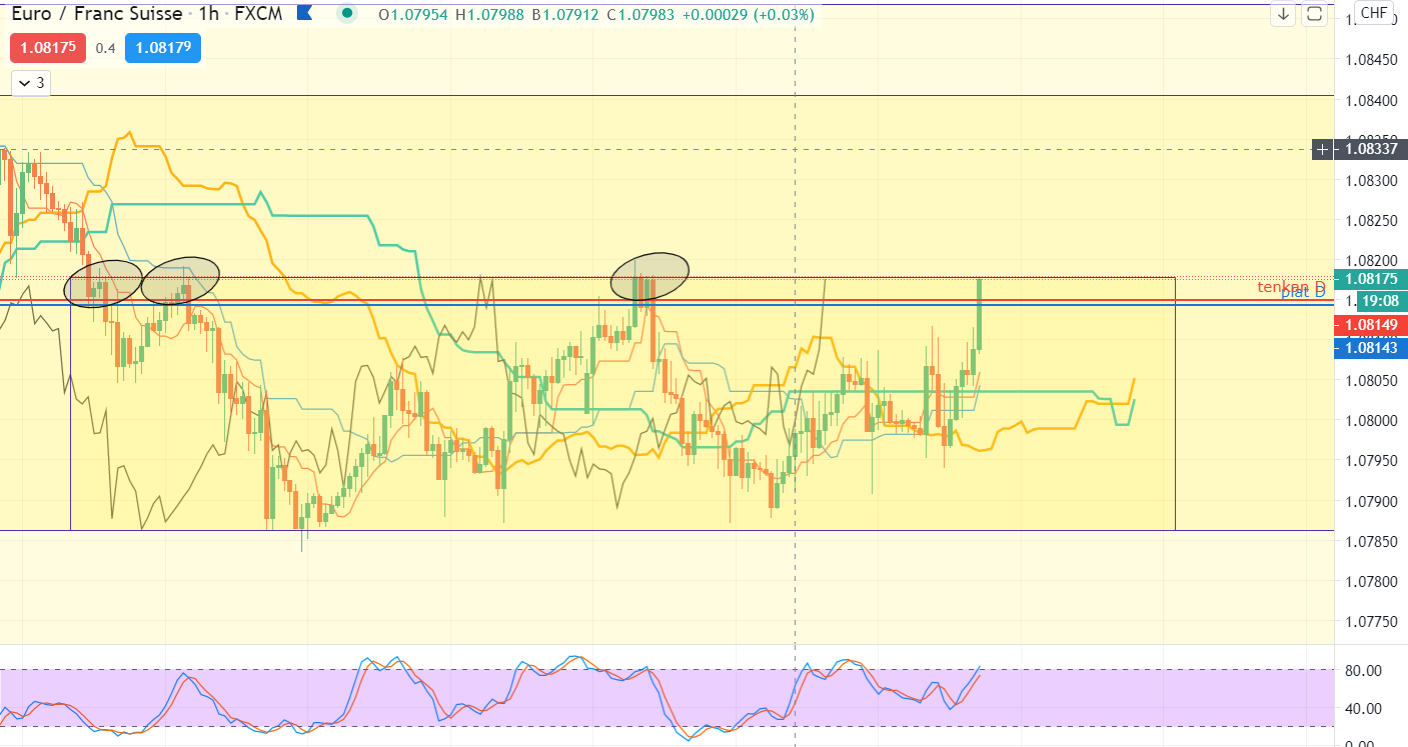Click the 1.08450 tick on the price axis

coord(1372,60)
